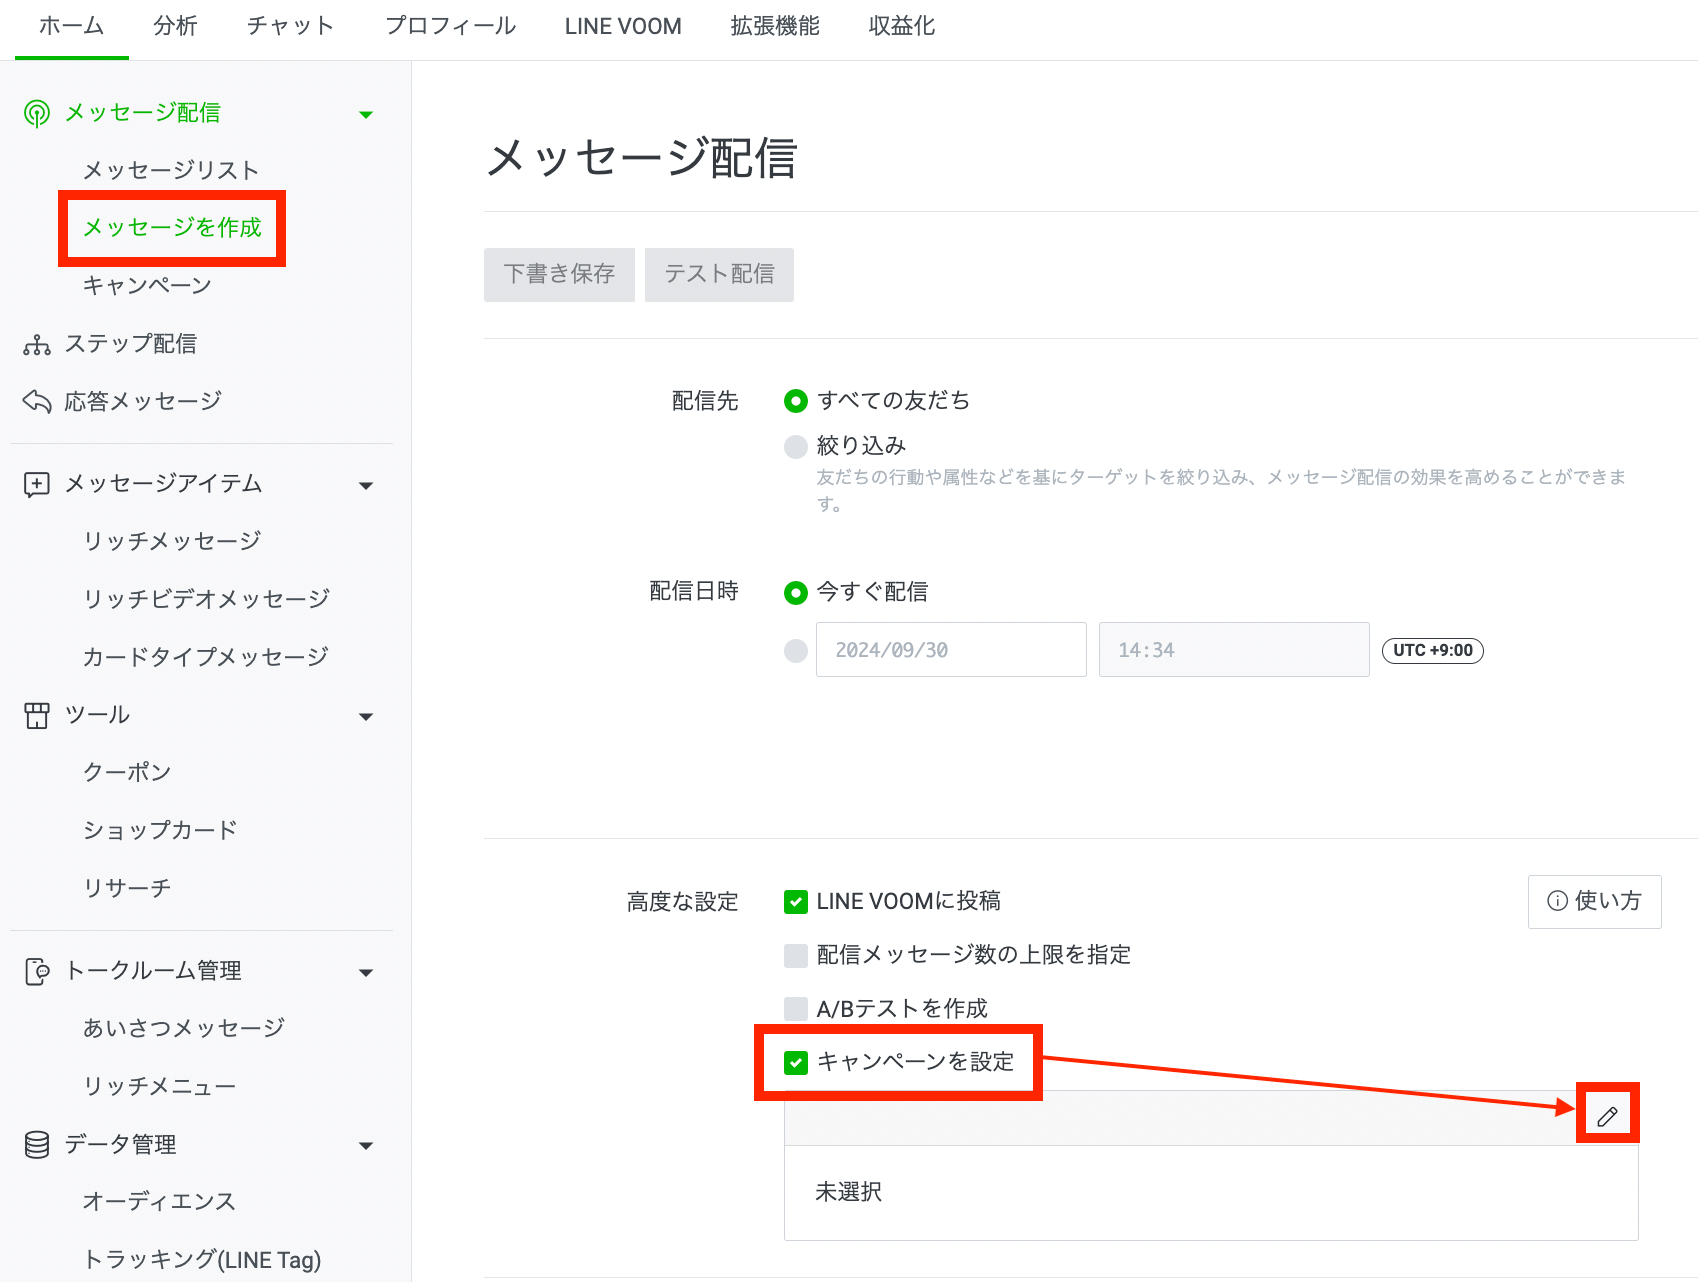Screen dimensions: 1698x1282
Task: Open the LINE VOOM tab
Action: tap(623, 26)
